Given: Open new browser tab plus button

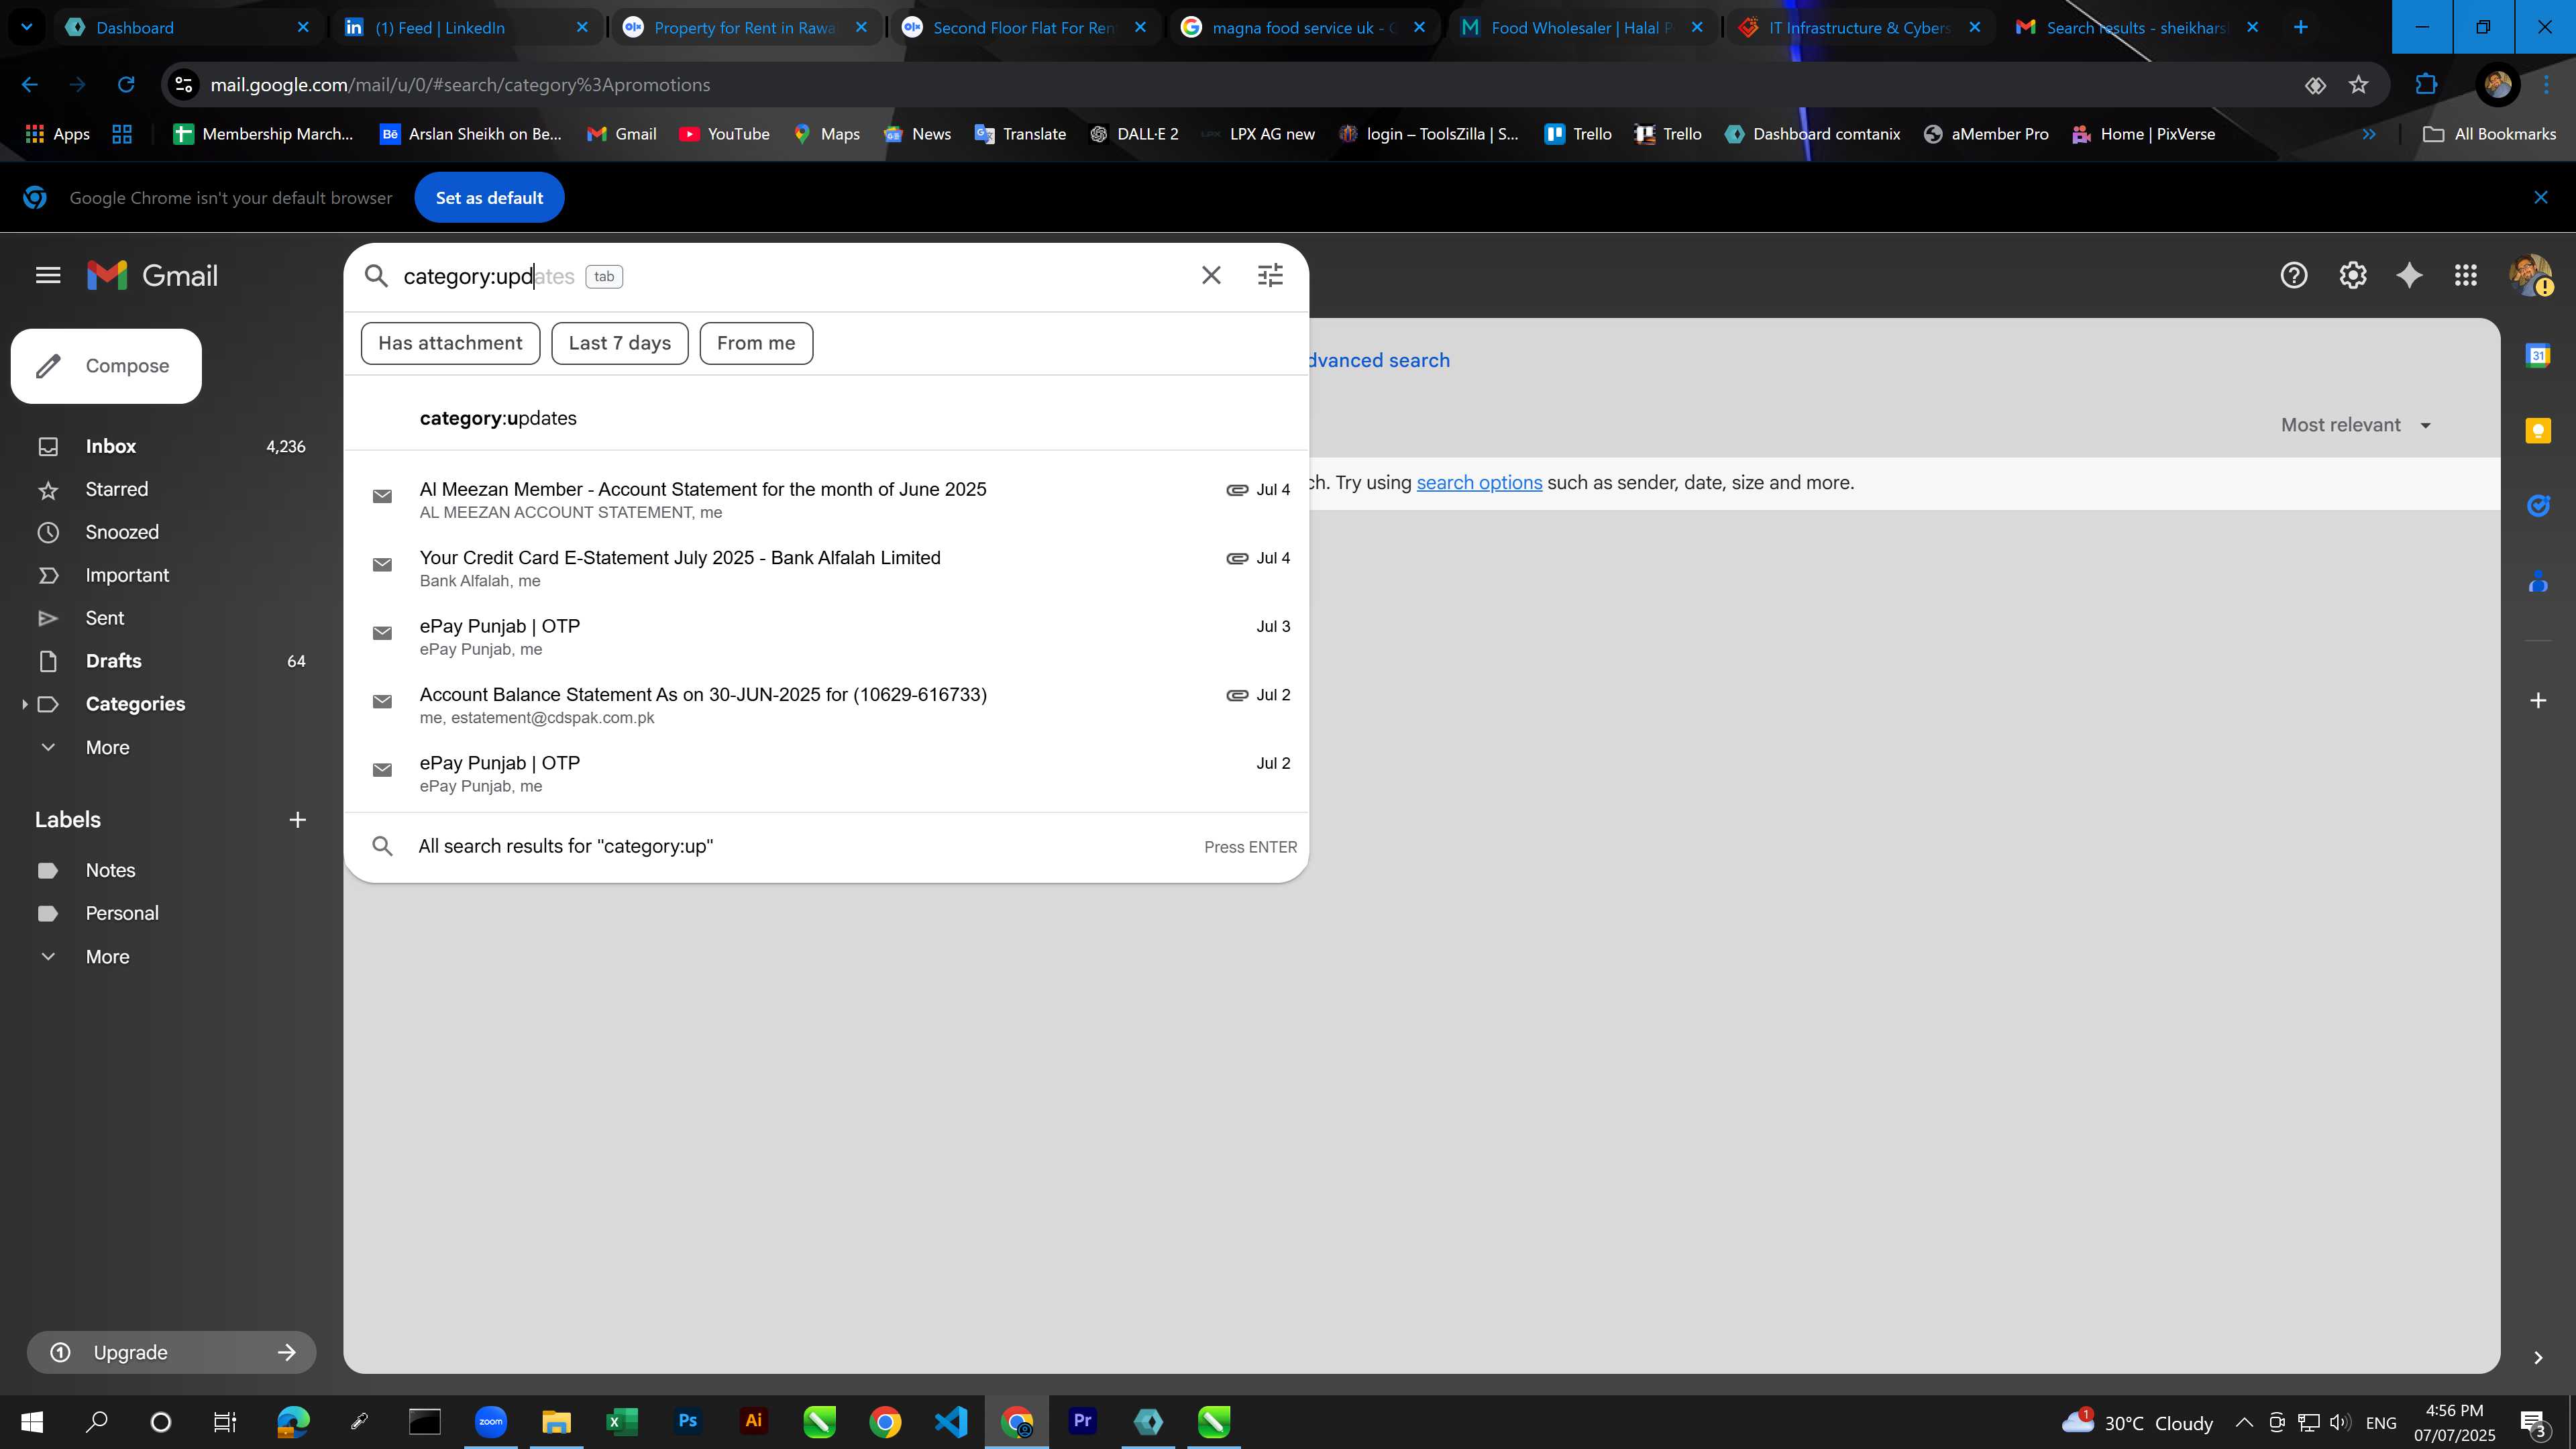Looking at the screenshot, I should click(2300, 27).
